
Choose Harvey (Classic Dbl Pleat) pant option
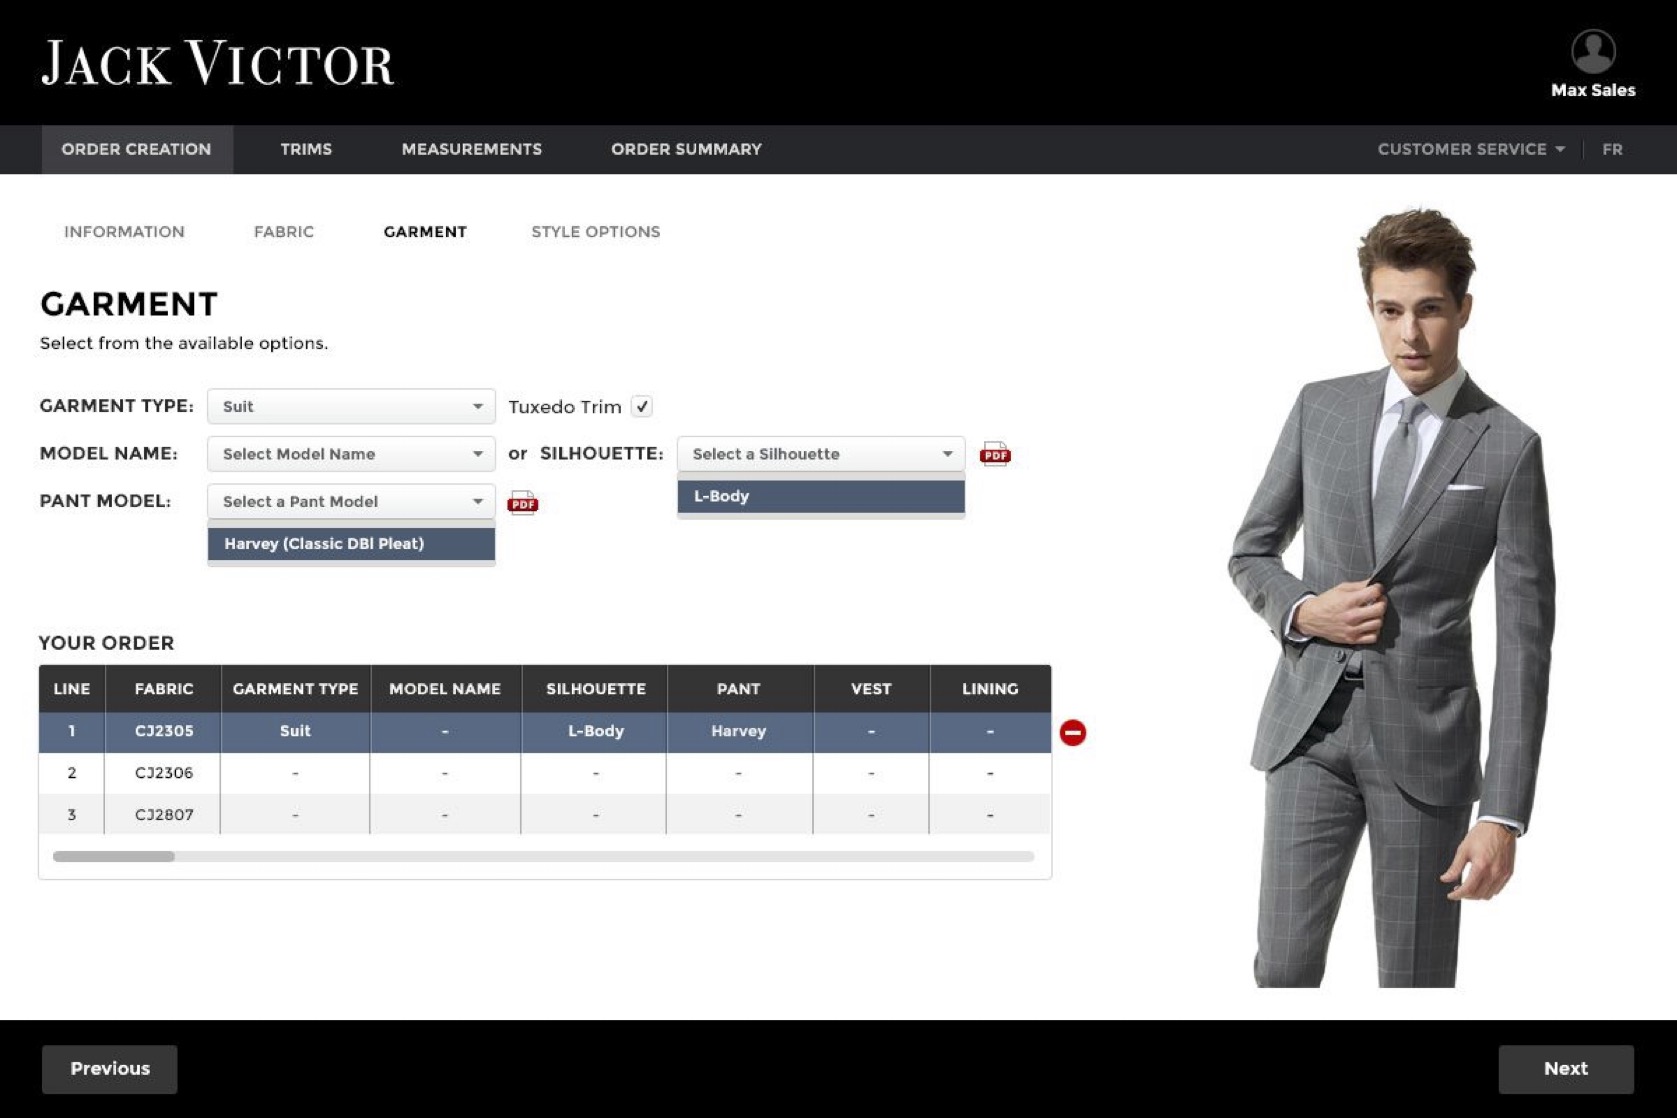tap(350, 544)
